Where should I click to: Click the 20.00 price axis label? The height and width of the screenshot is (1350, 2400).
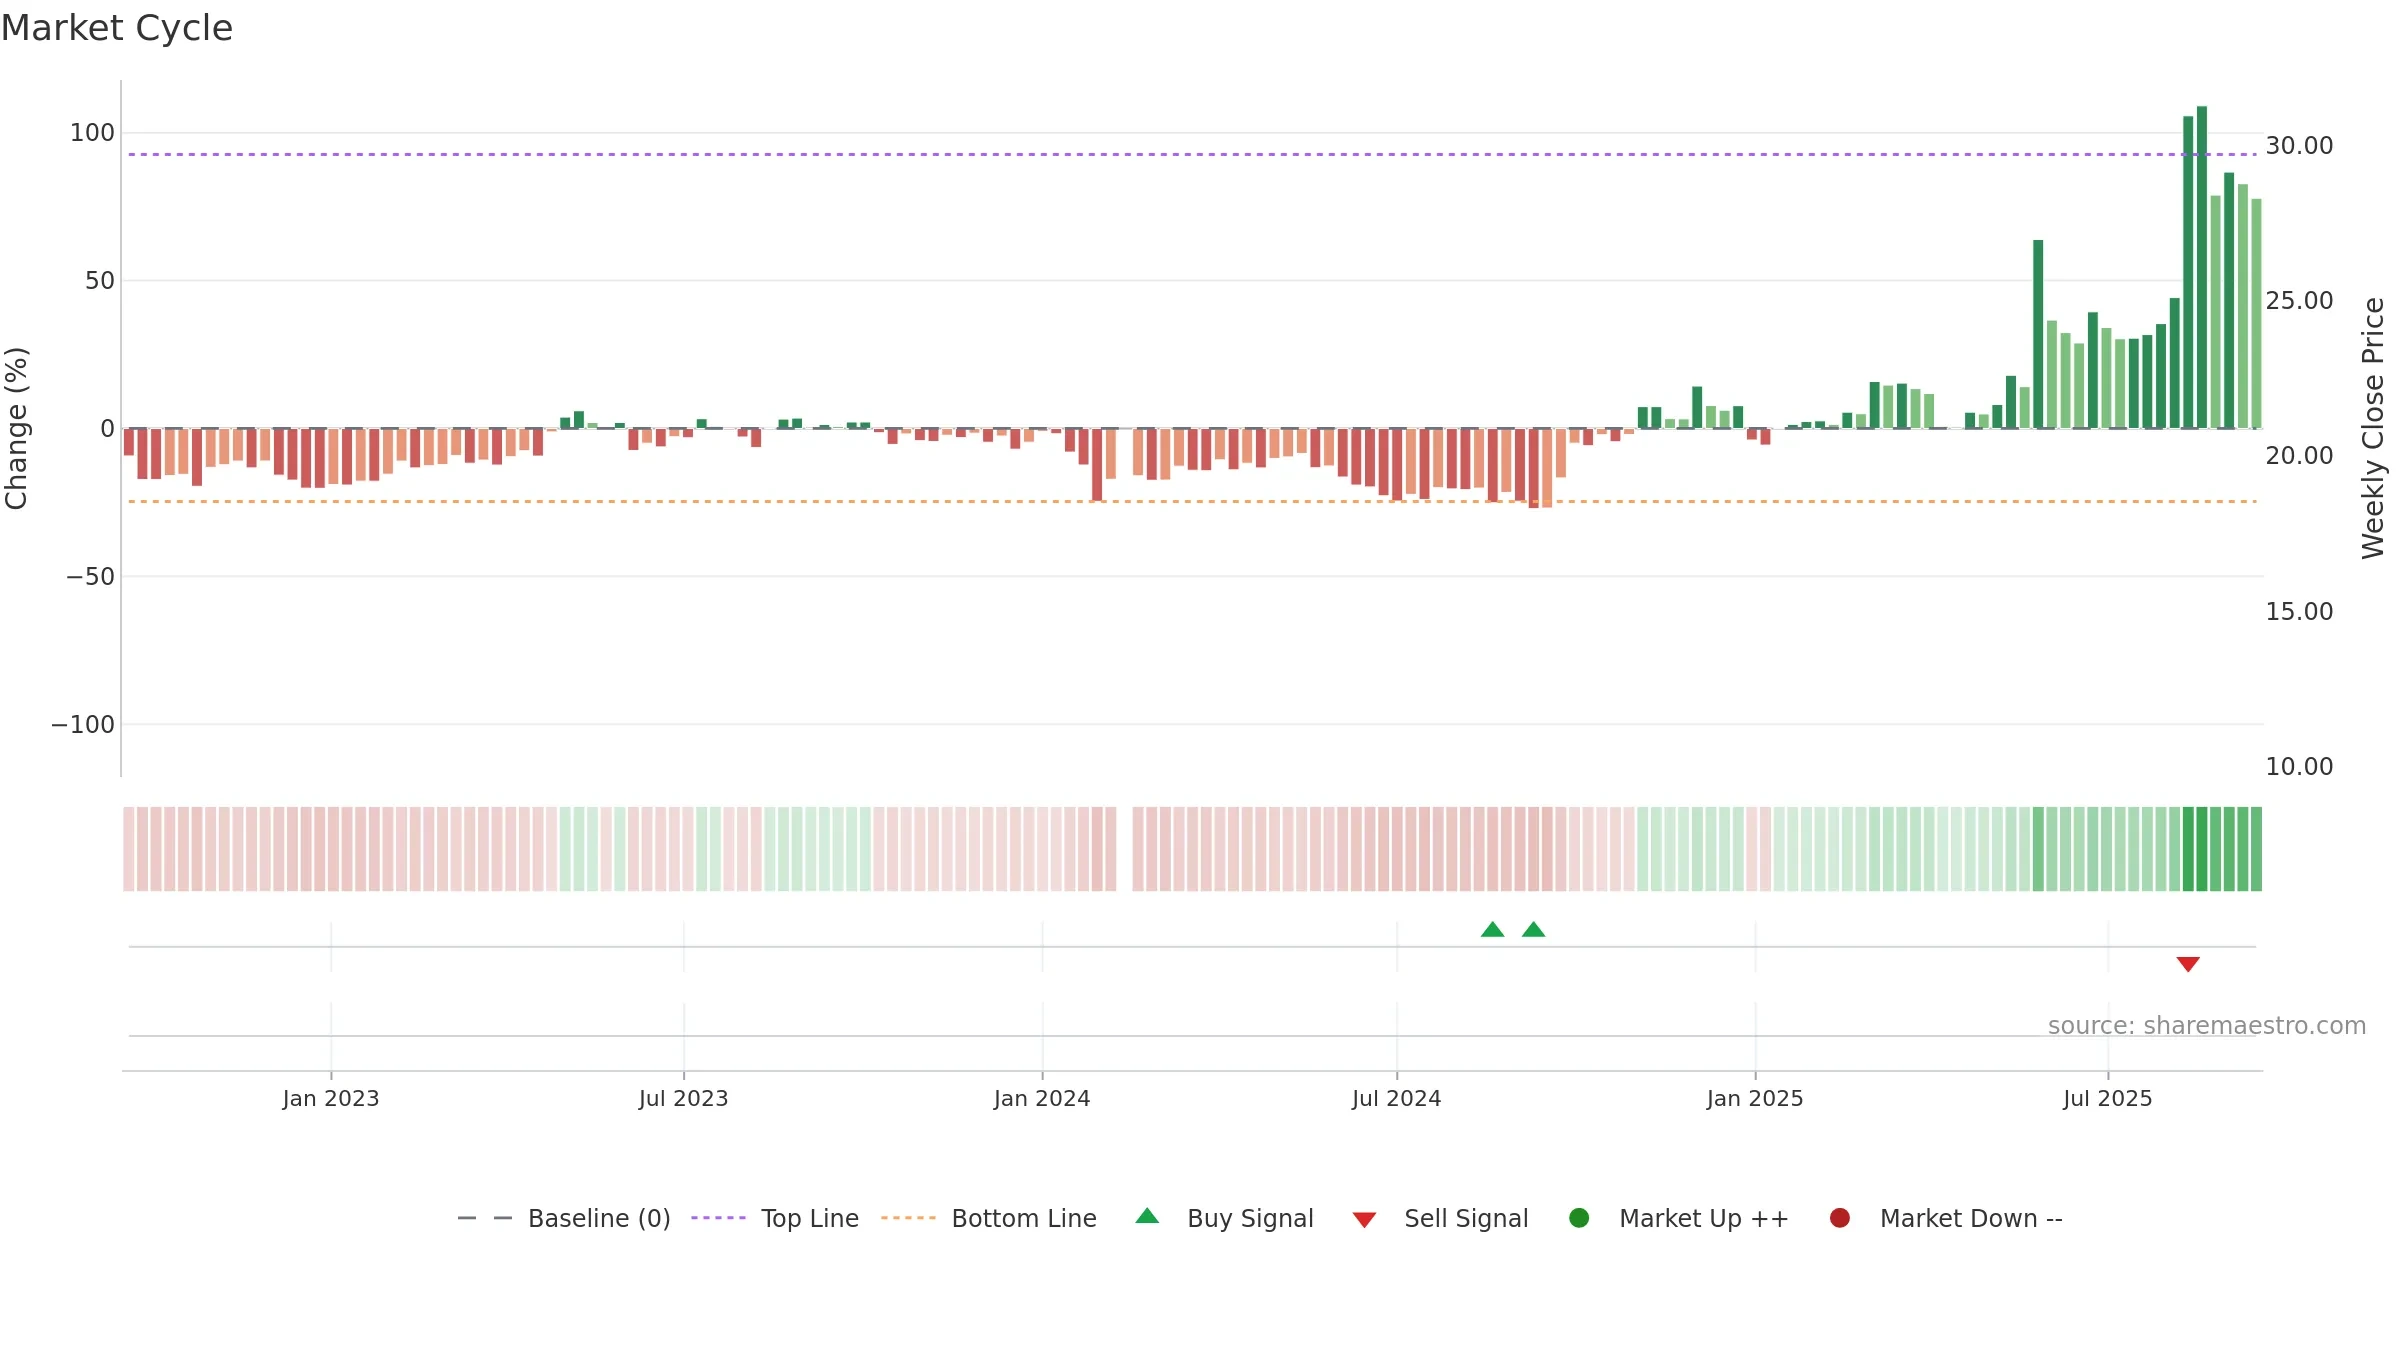click(2299, 456)
